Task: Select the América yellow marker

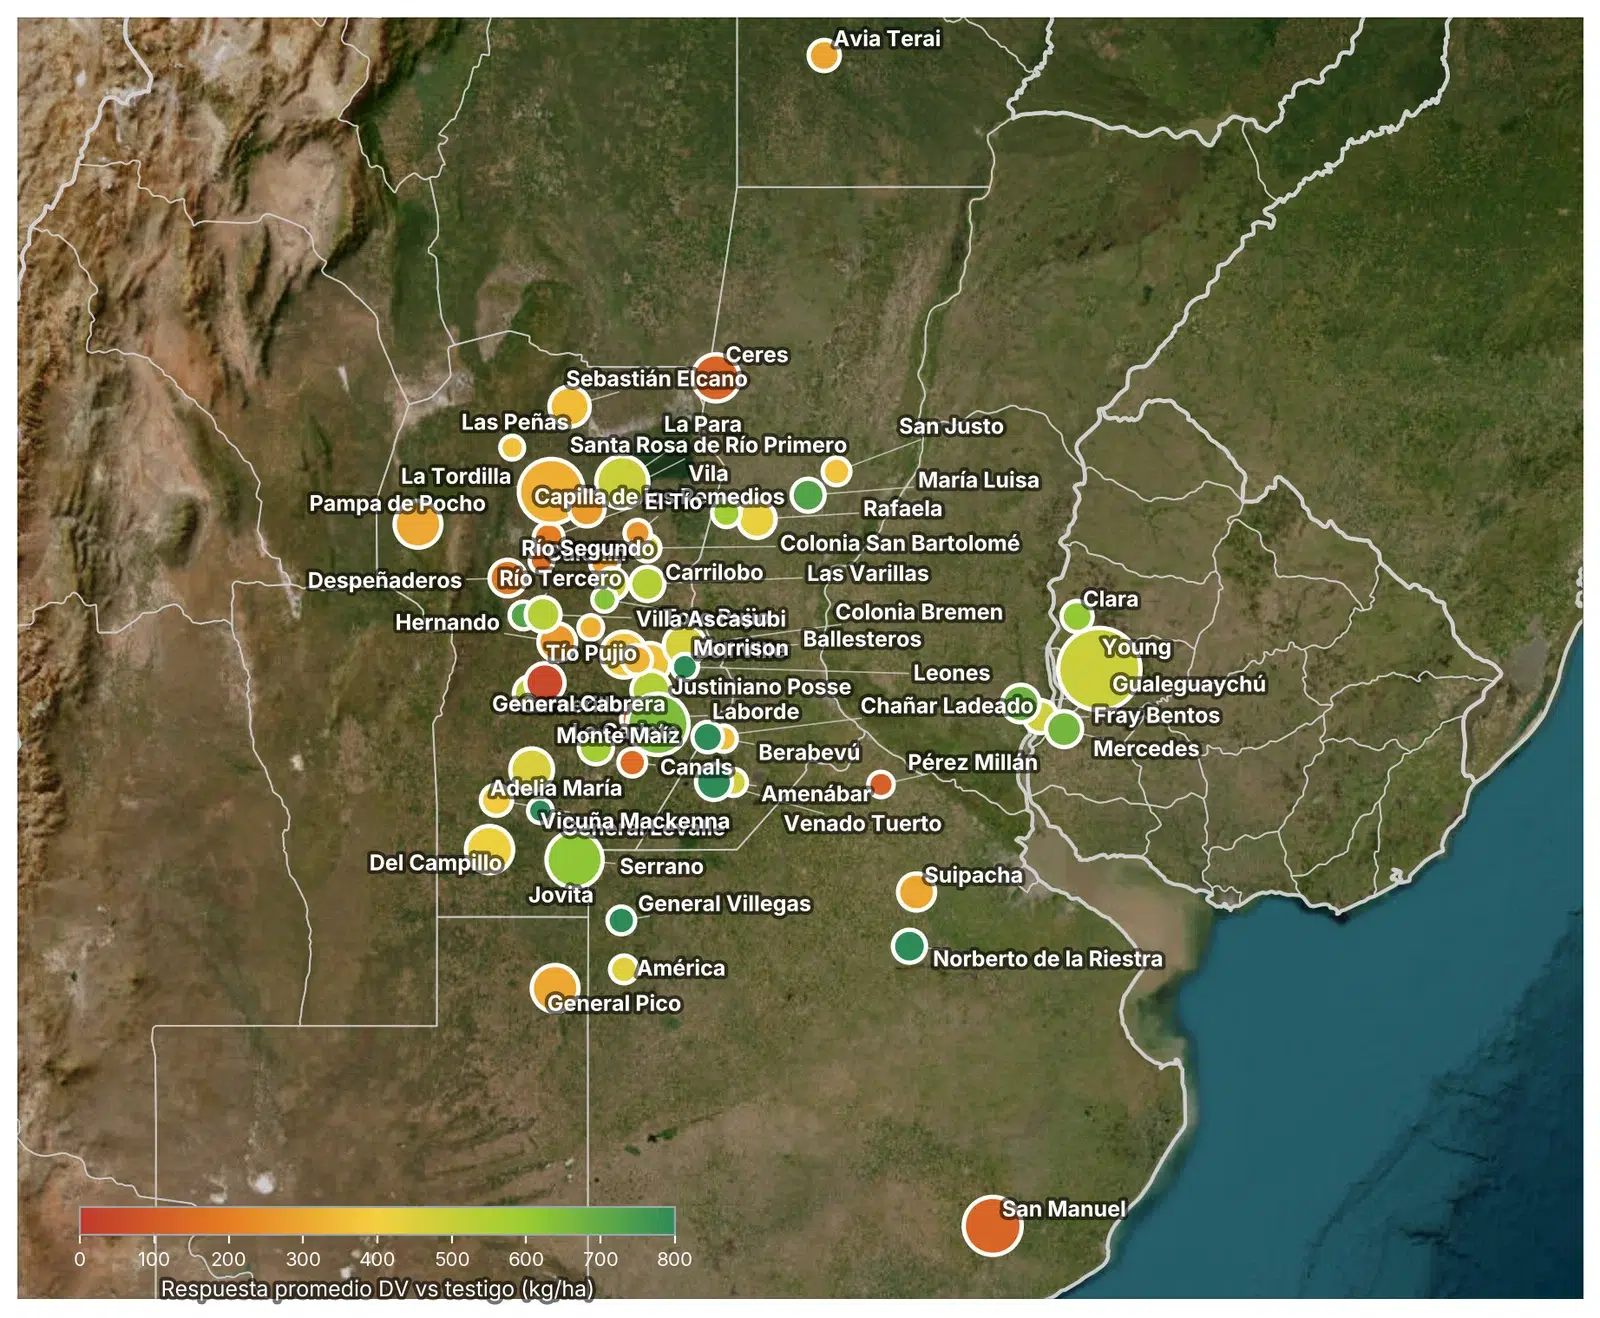Action: (623, 968)
